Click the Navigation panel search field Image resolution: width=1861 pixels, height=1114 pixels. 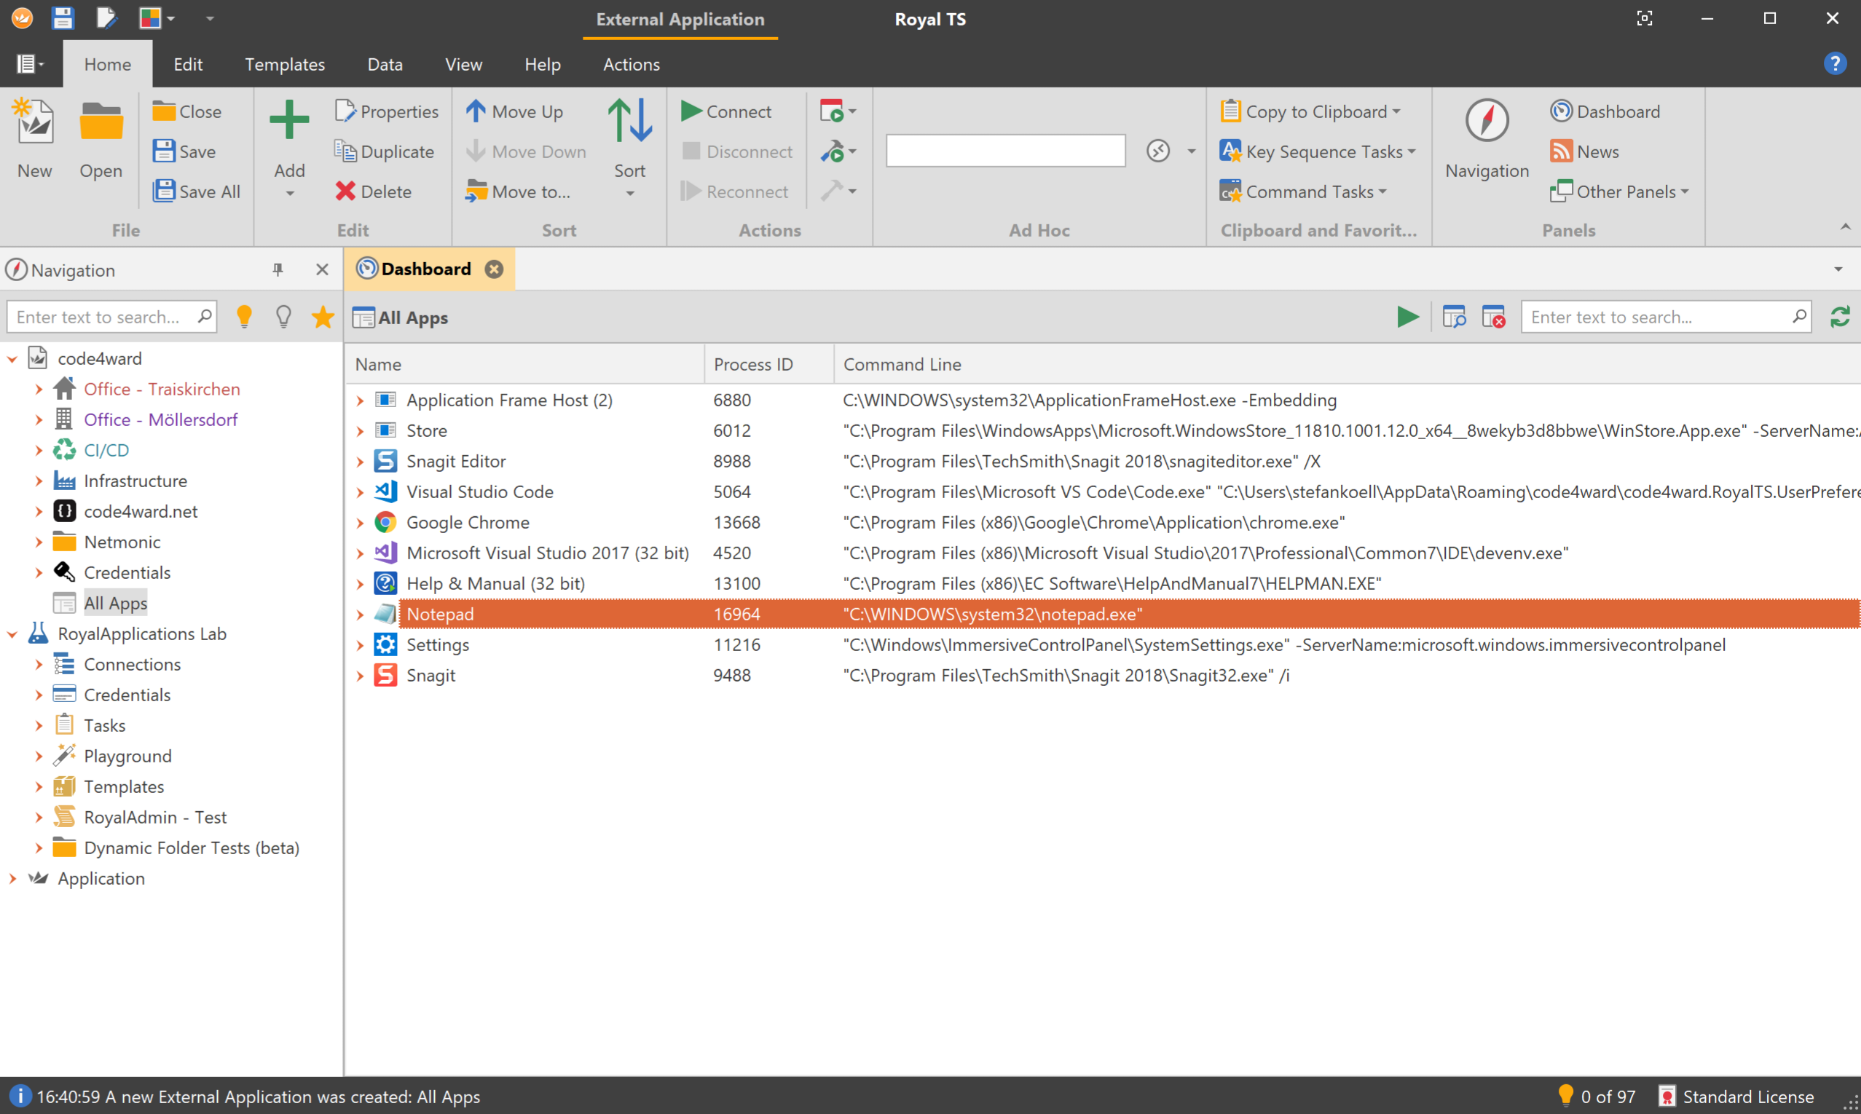(x=111, y=317)
